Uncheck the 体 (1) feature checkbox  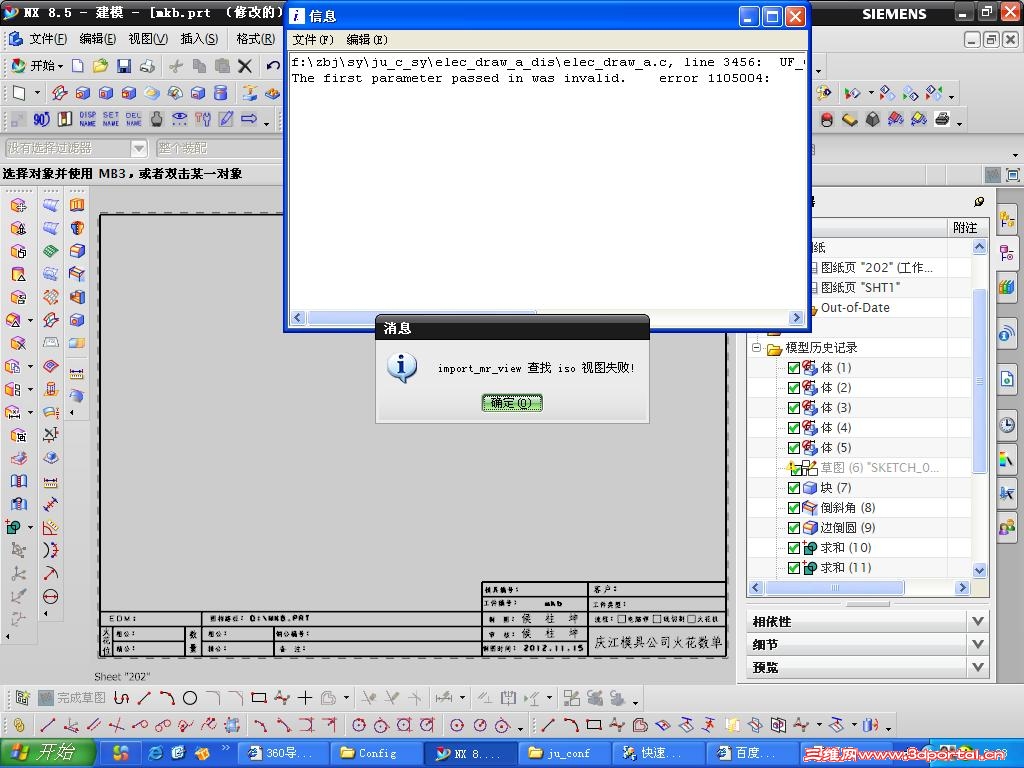[x=794, y=368]
